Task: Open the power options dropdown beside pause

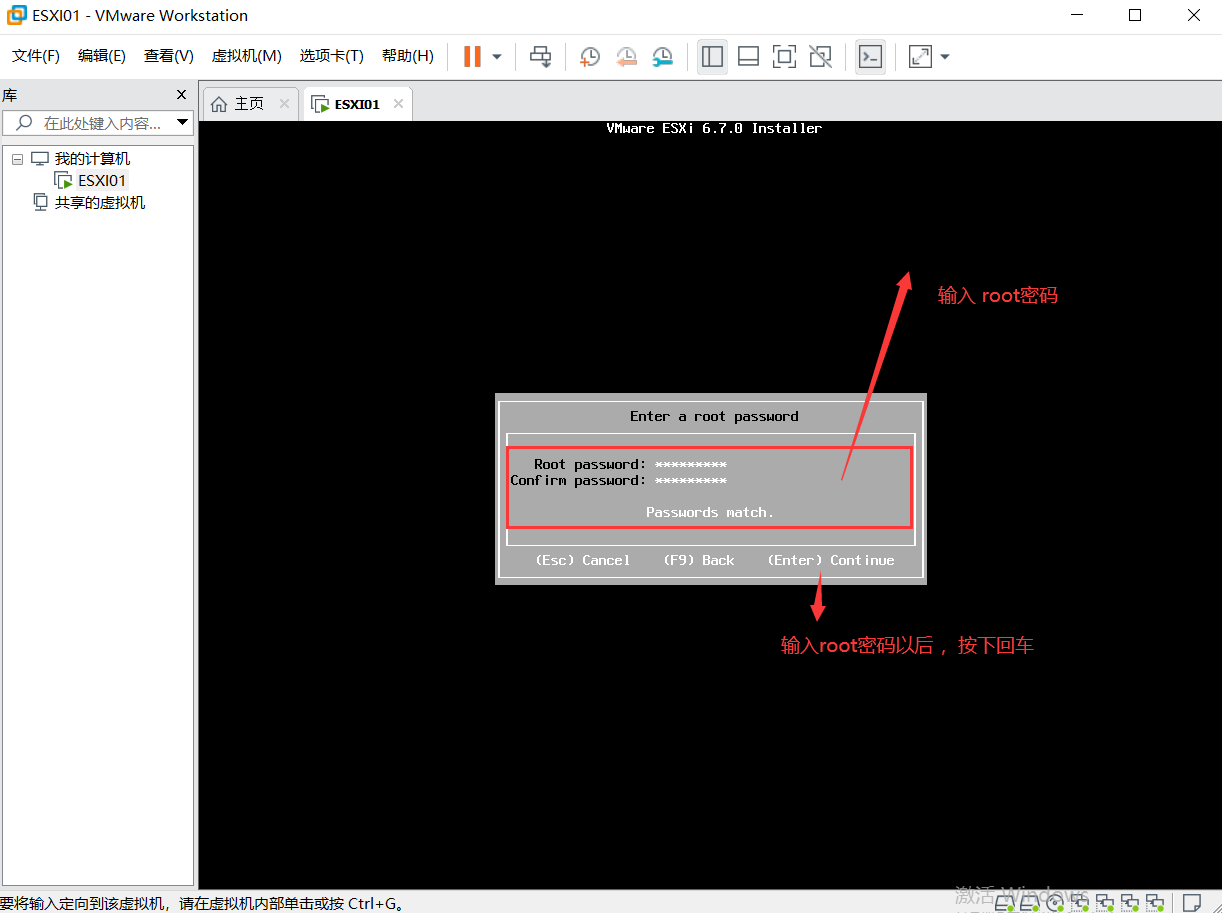Action: click(497, 57)
